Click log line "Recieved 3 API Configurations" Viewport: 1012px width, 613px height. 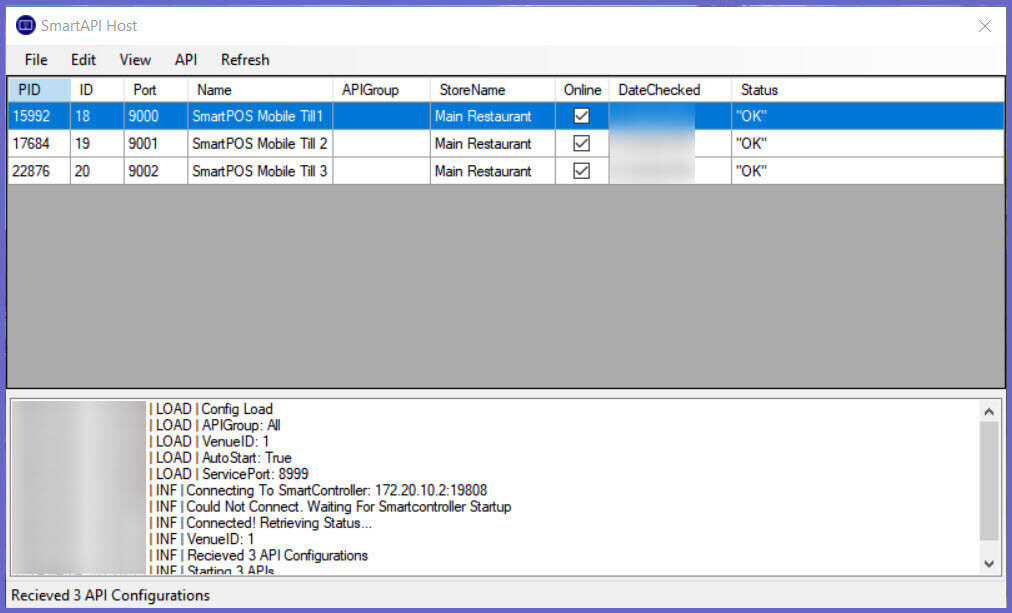[x=259, y=555]
